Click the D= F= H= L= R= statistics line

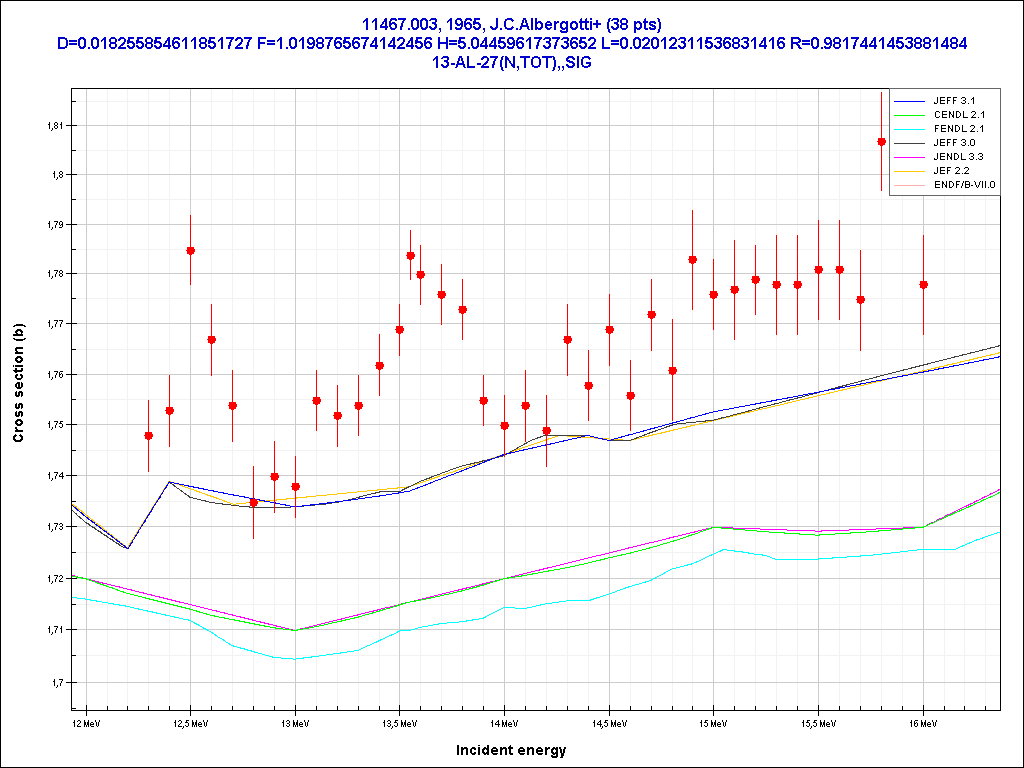511,43
